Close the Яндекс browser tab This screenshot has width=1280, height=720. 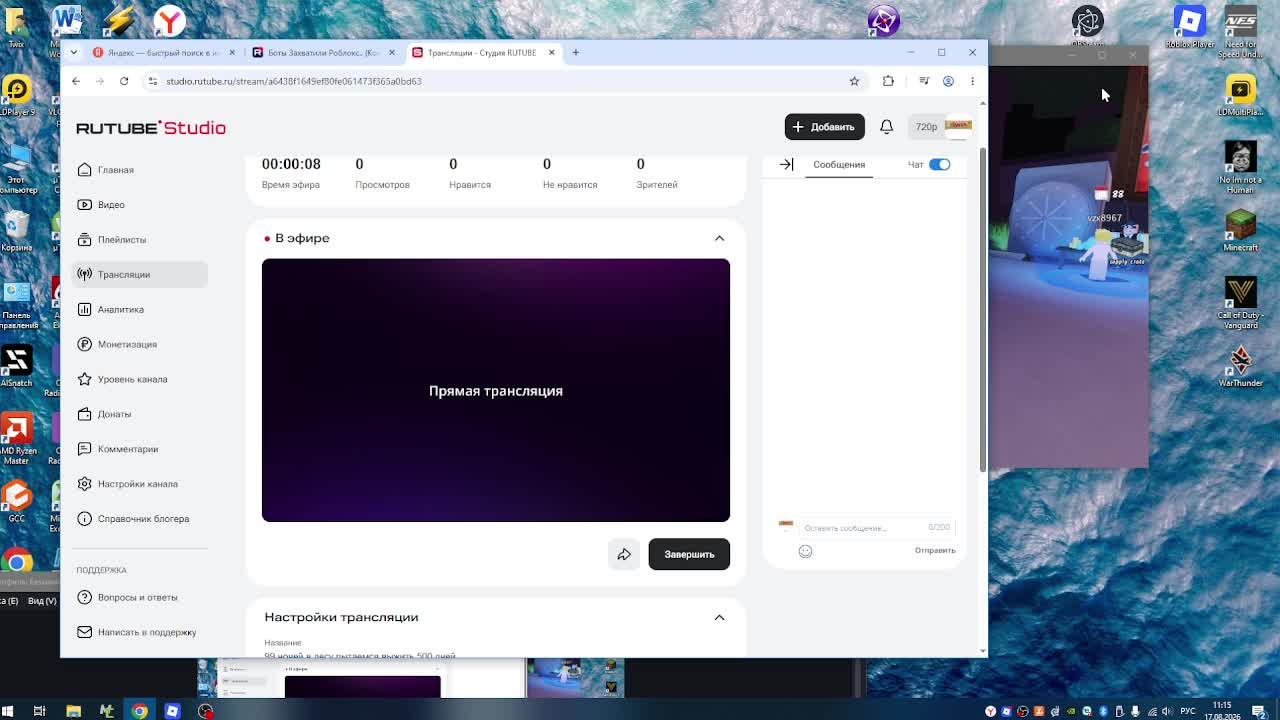click(232, 52)
